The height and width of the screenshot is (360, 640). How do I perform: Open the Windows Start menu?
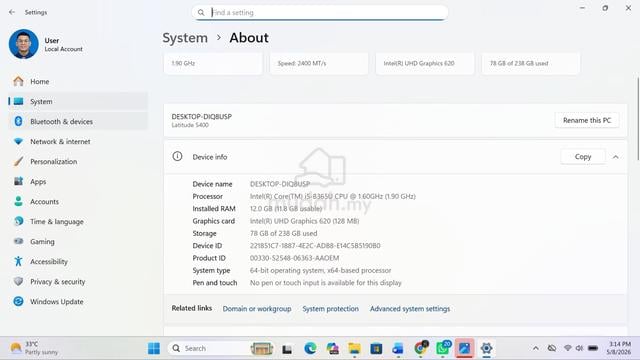point(154,348)
